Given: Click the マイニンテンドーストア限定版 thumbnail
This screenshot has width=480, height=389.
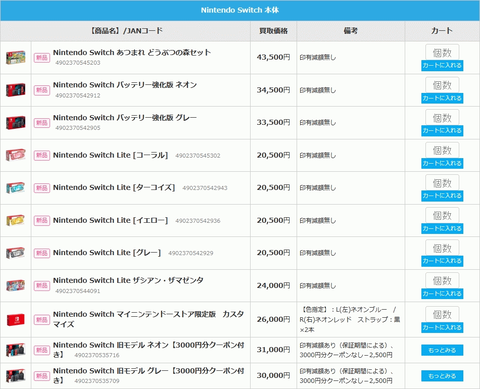Looking at the screenshot, I should [16, 319].
